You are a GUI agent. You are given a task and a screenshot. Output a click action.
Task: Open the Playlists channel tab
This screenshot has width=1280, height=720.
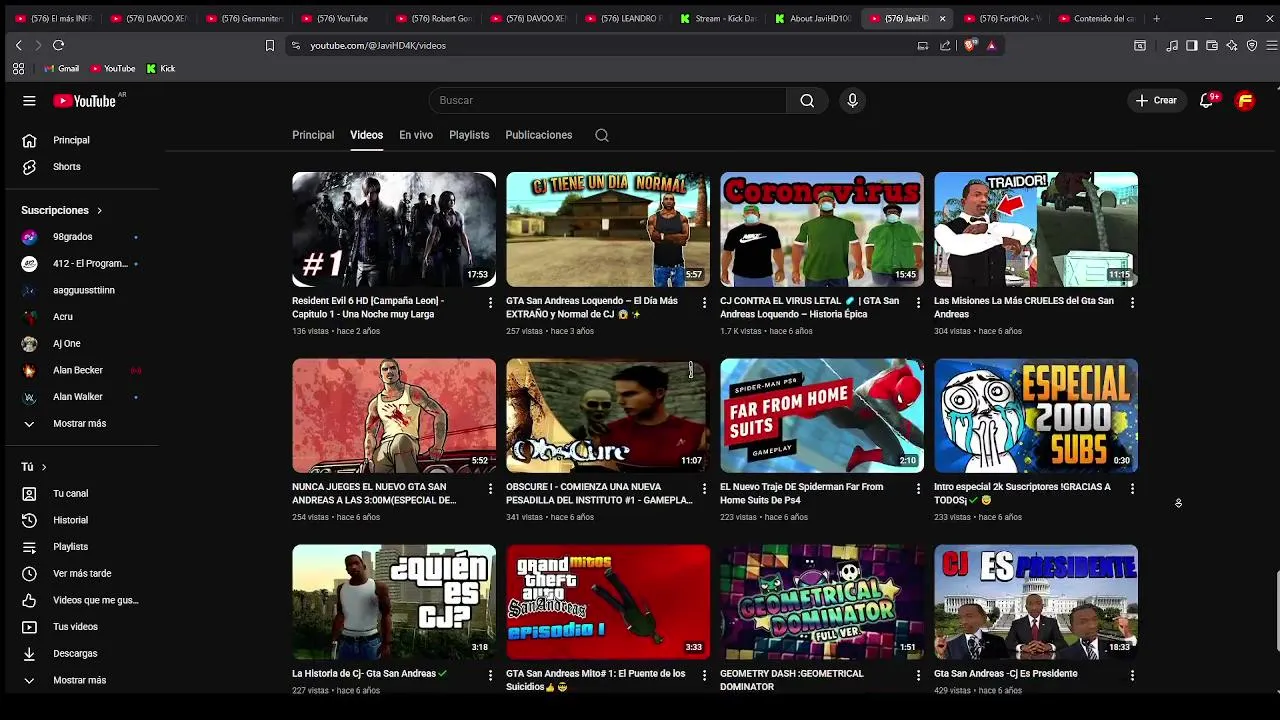tap(469, 135)
